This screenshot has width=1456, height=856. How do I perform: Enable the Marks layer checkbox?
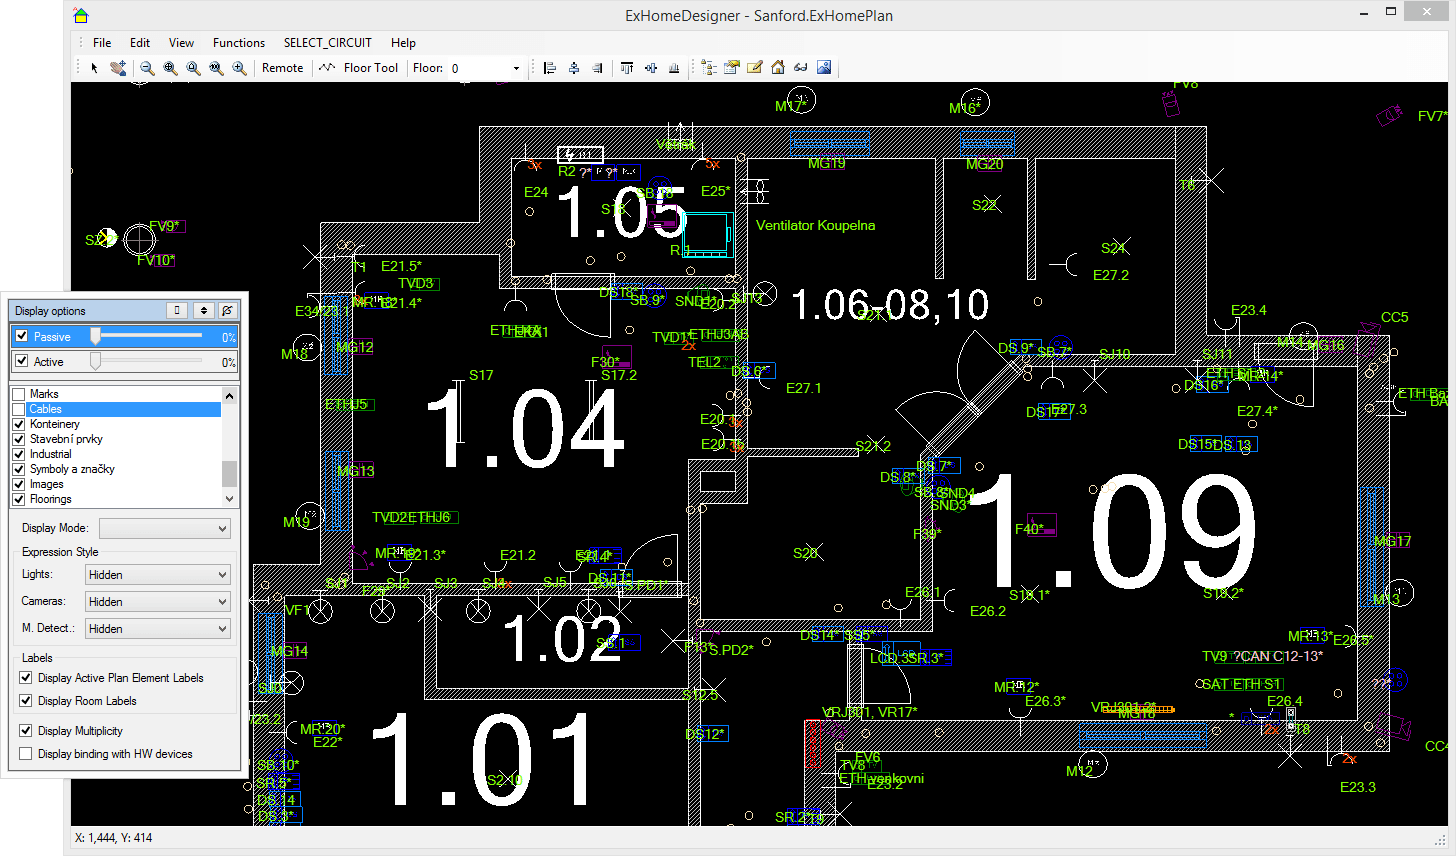pos(19,394)
